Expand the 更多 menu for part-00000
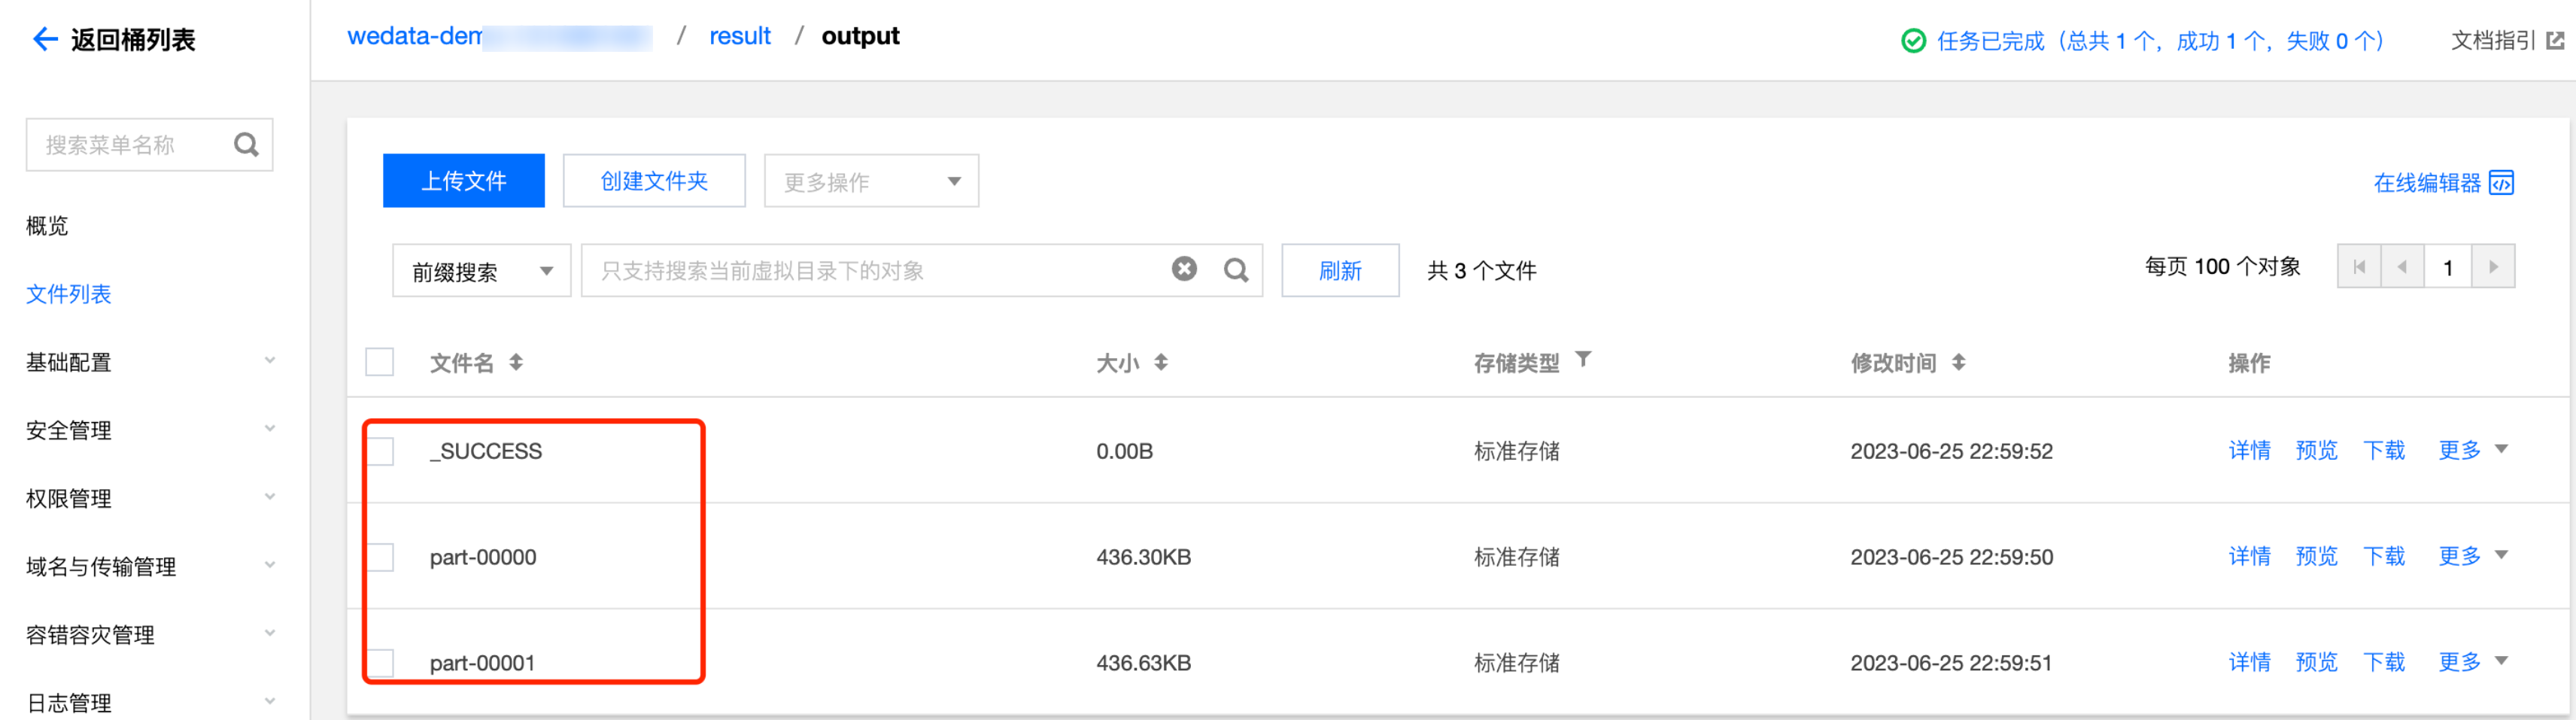The width and height of the screenshot is (2576, 720). [2472, 556]
